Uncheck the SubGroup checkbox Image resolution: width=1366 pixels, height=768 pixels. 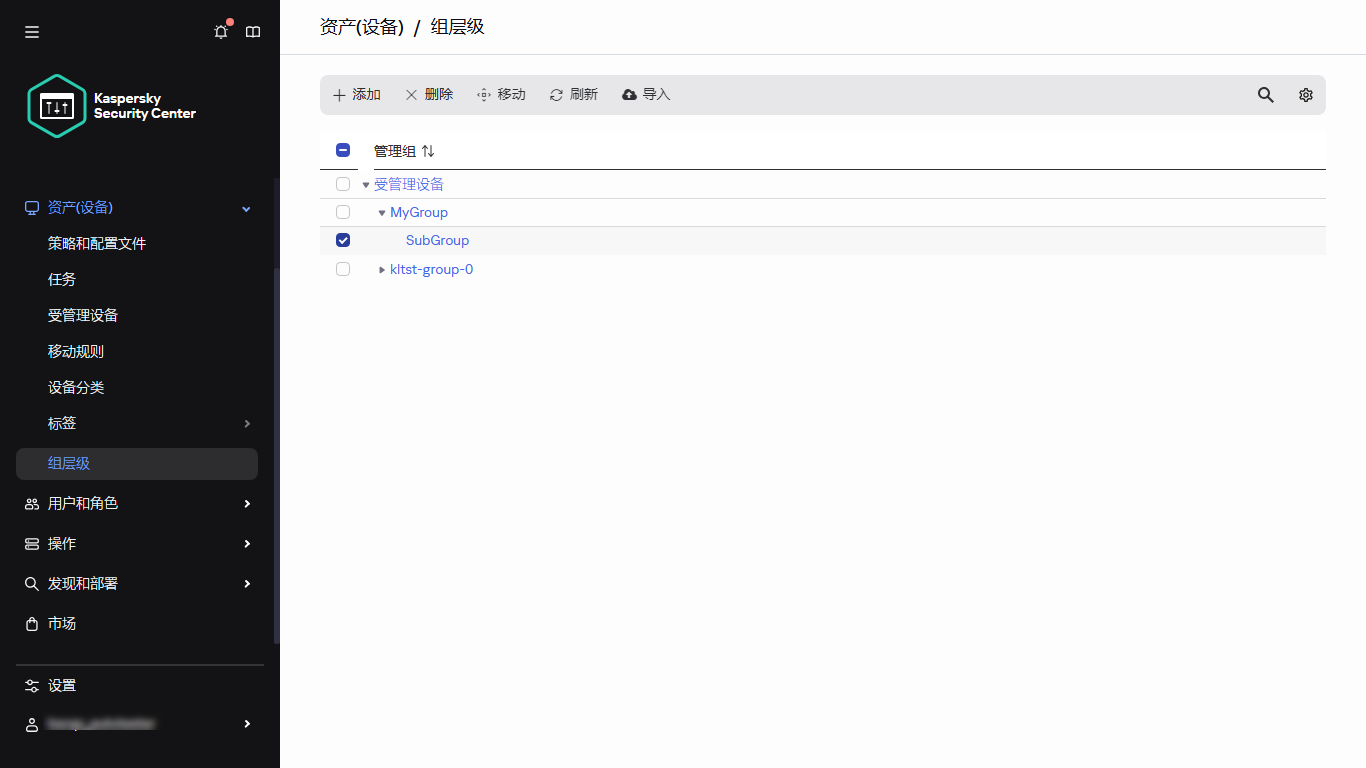point(343,240)
